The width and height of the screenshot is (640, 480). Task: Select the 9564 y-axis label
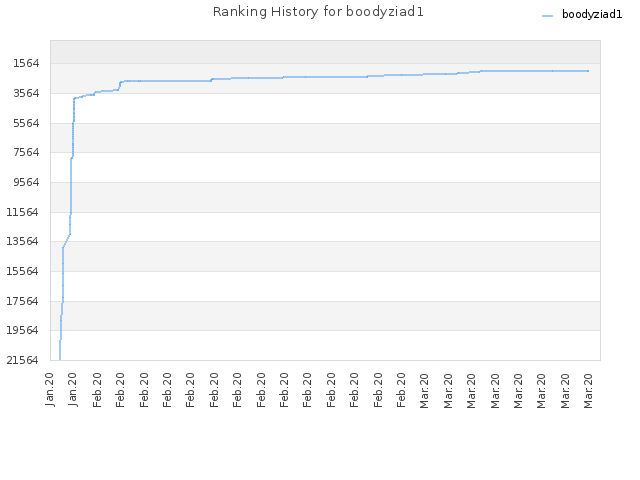point(26,182)
